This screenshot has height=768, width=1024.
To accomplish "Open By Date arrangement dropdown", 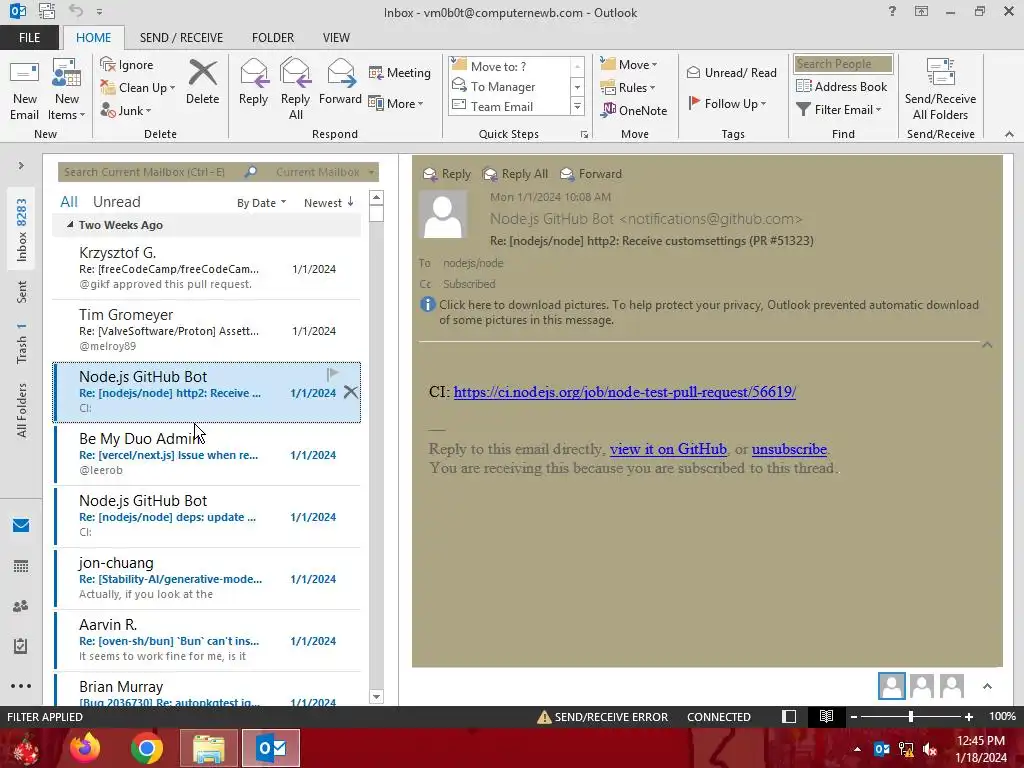I will 261,202.
